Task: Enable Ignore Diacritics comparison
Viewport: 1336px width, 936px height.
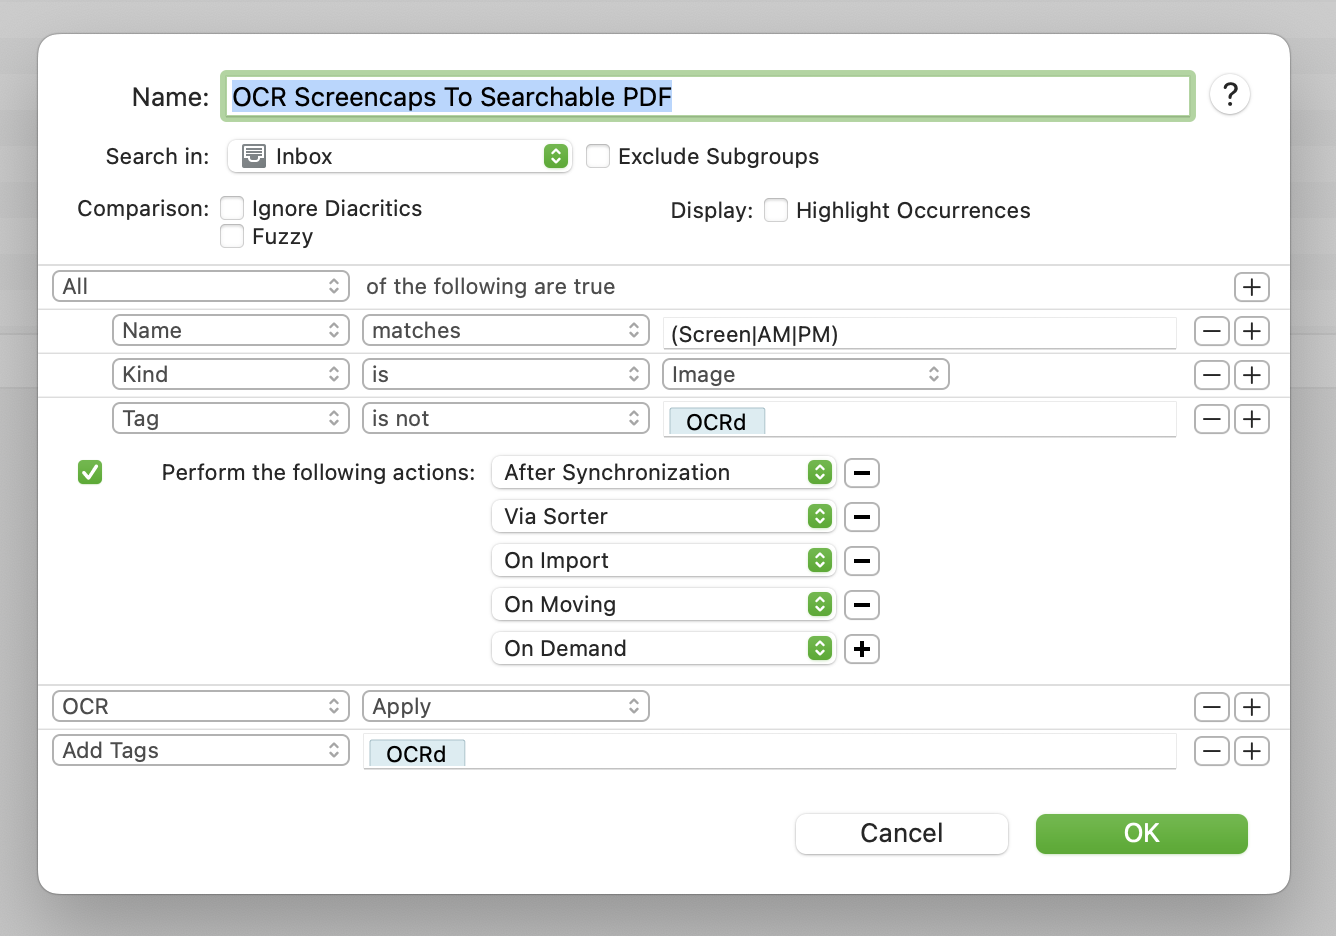Action: tap(232, 208)
